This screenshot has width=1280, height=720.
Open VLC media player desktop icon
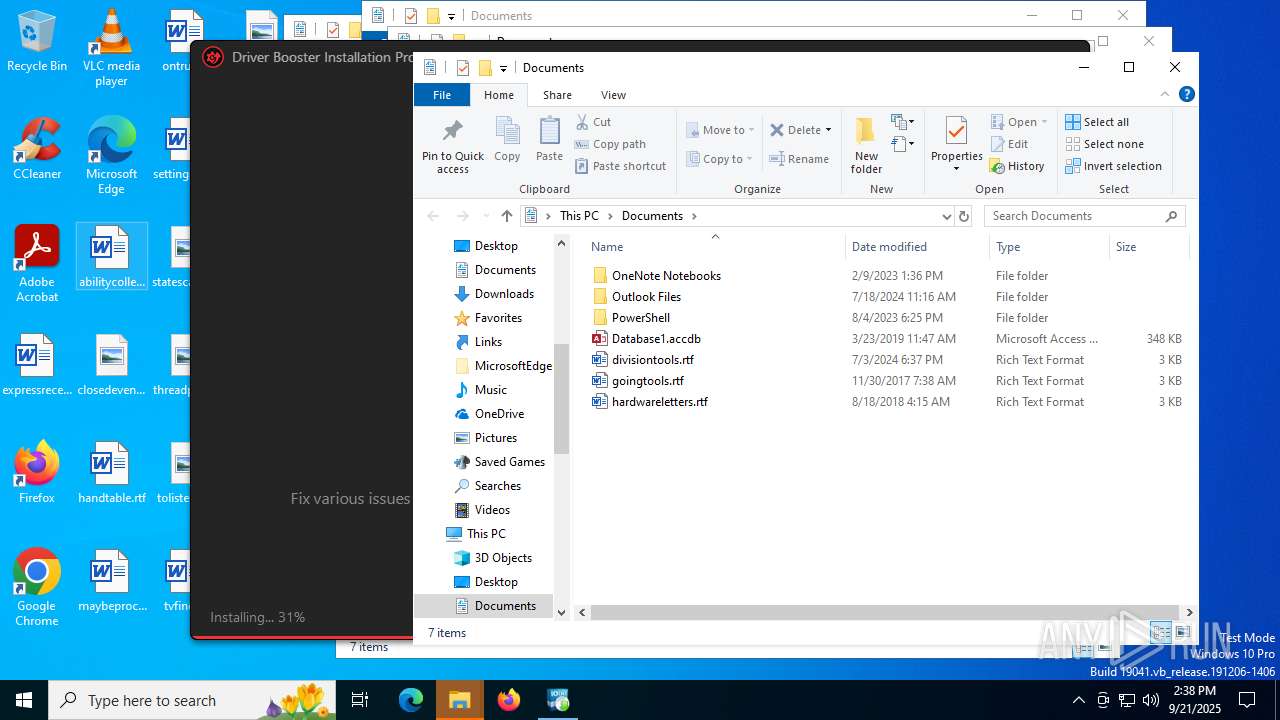tap(111, 48)
